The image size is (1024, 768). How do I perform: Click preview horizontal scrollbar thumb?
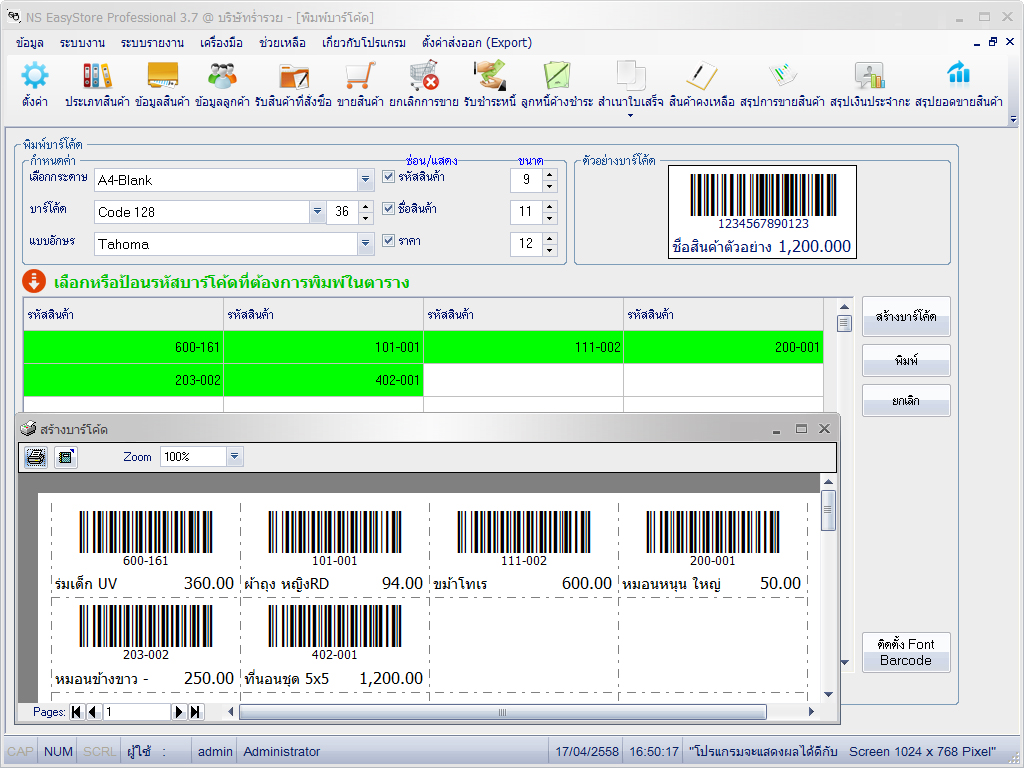tap(502, 712)
